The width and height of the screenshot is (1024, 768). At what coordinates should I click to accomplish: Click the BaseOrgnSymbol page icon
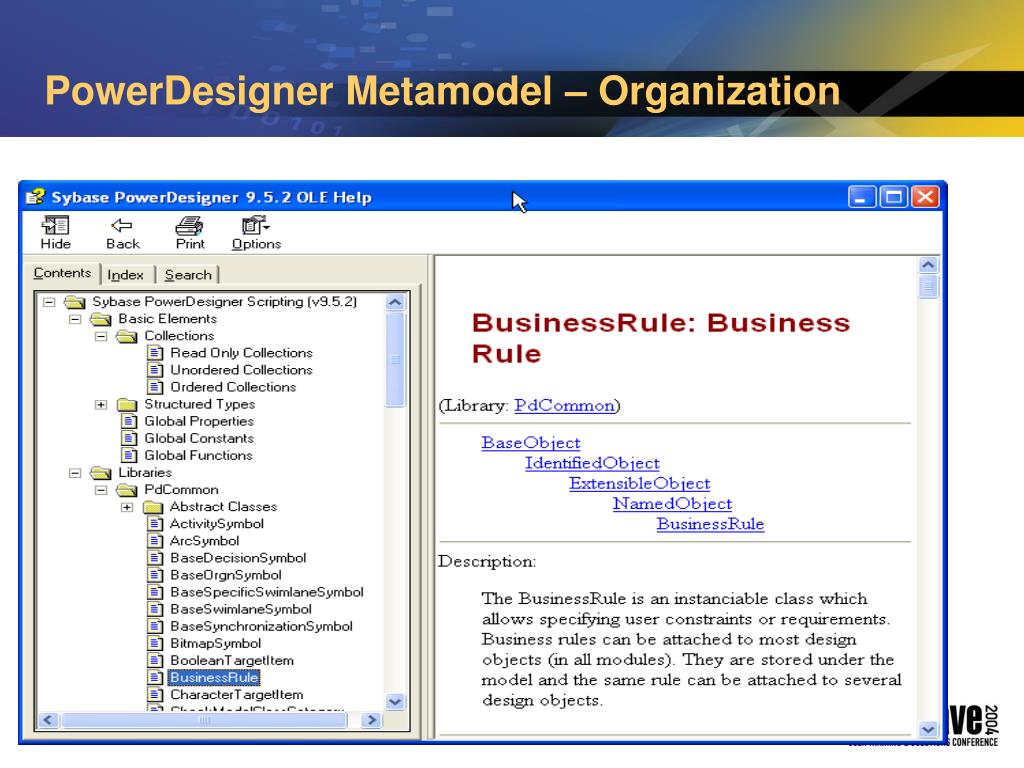tap(155, 575)
